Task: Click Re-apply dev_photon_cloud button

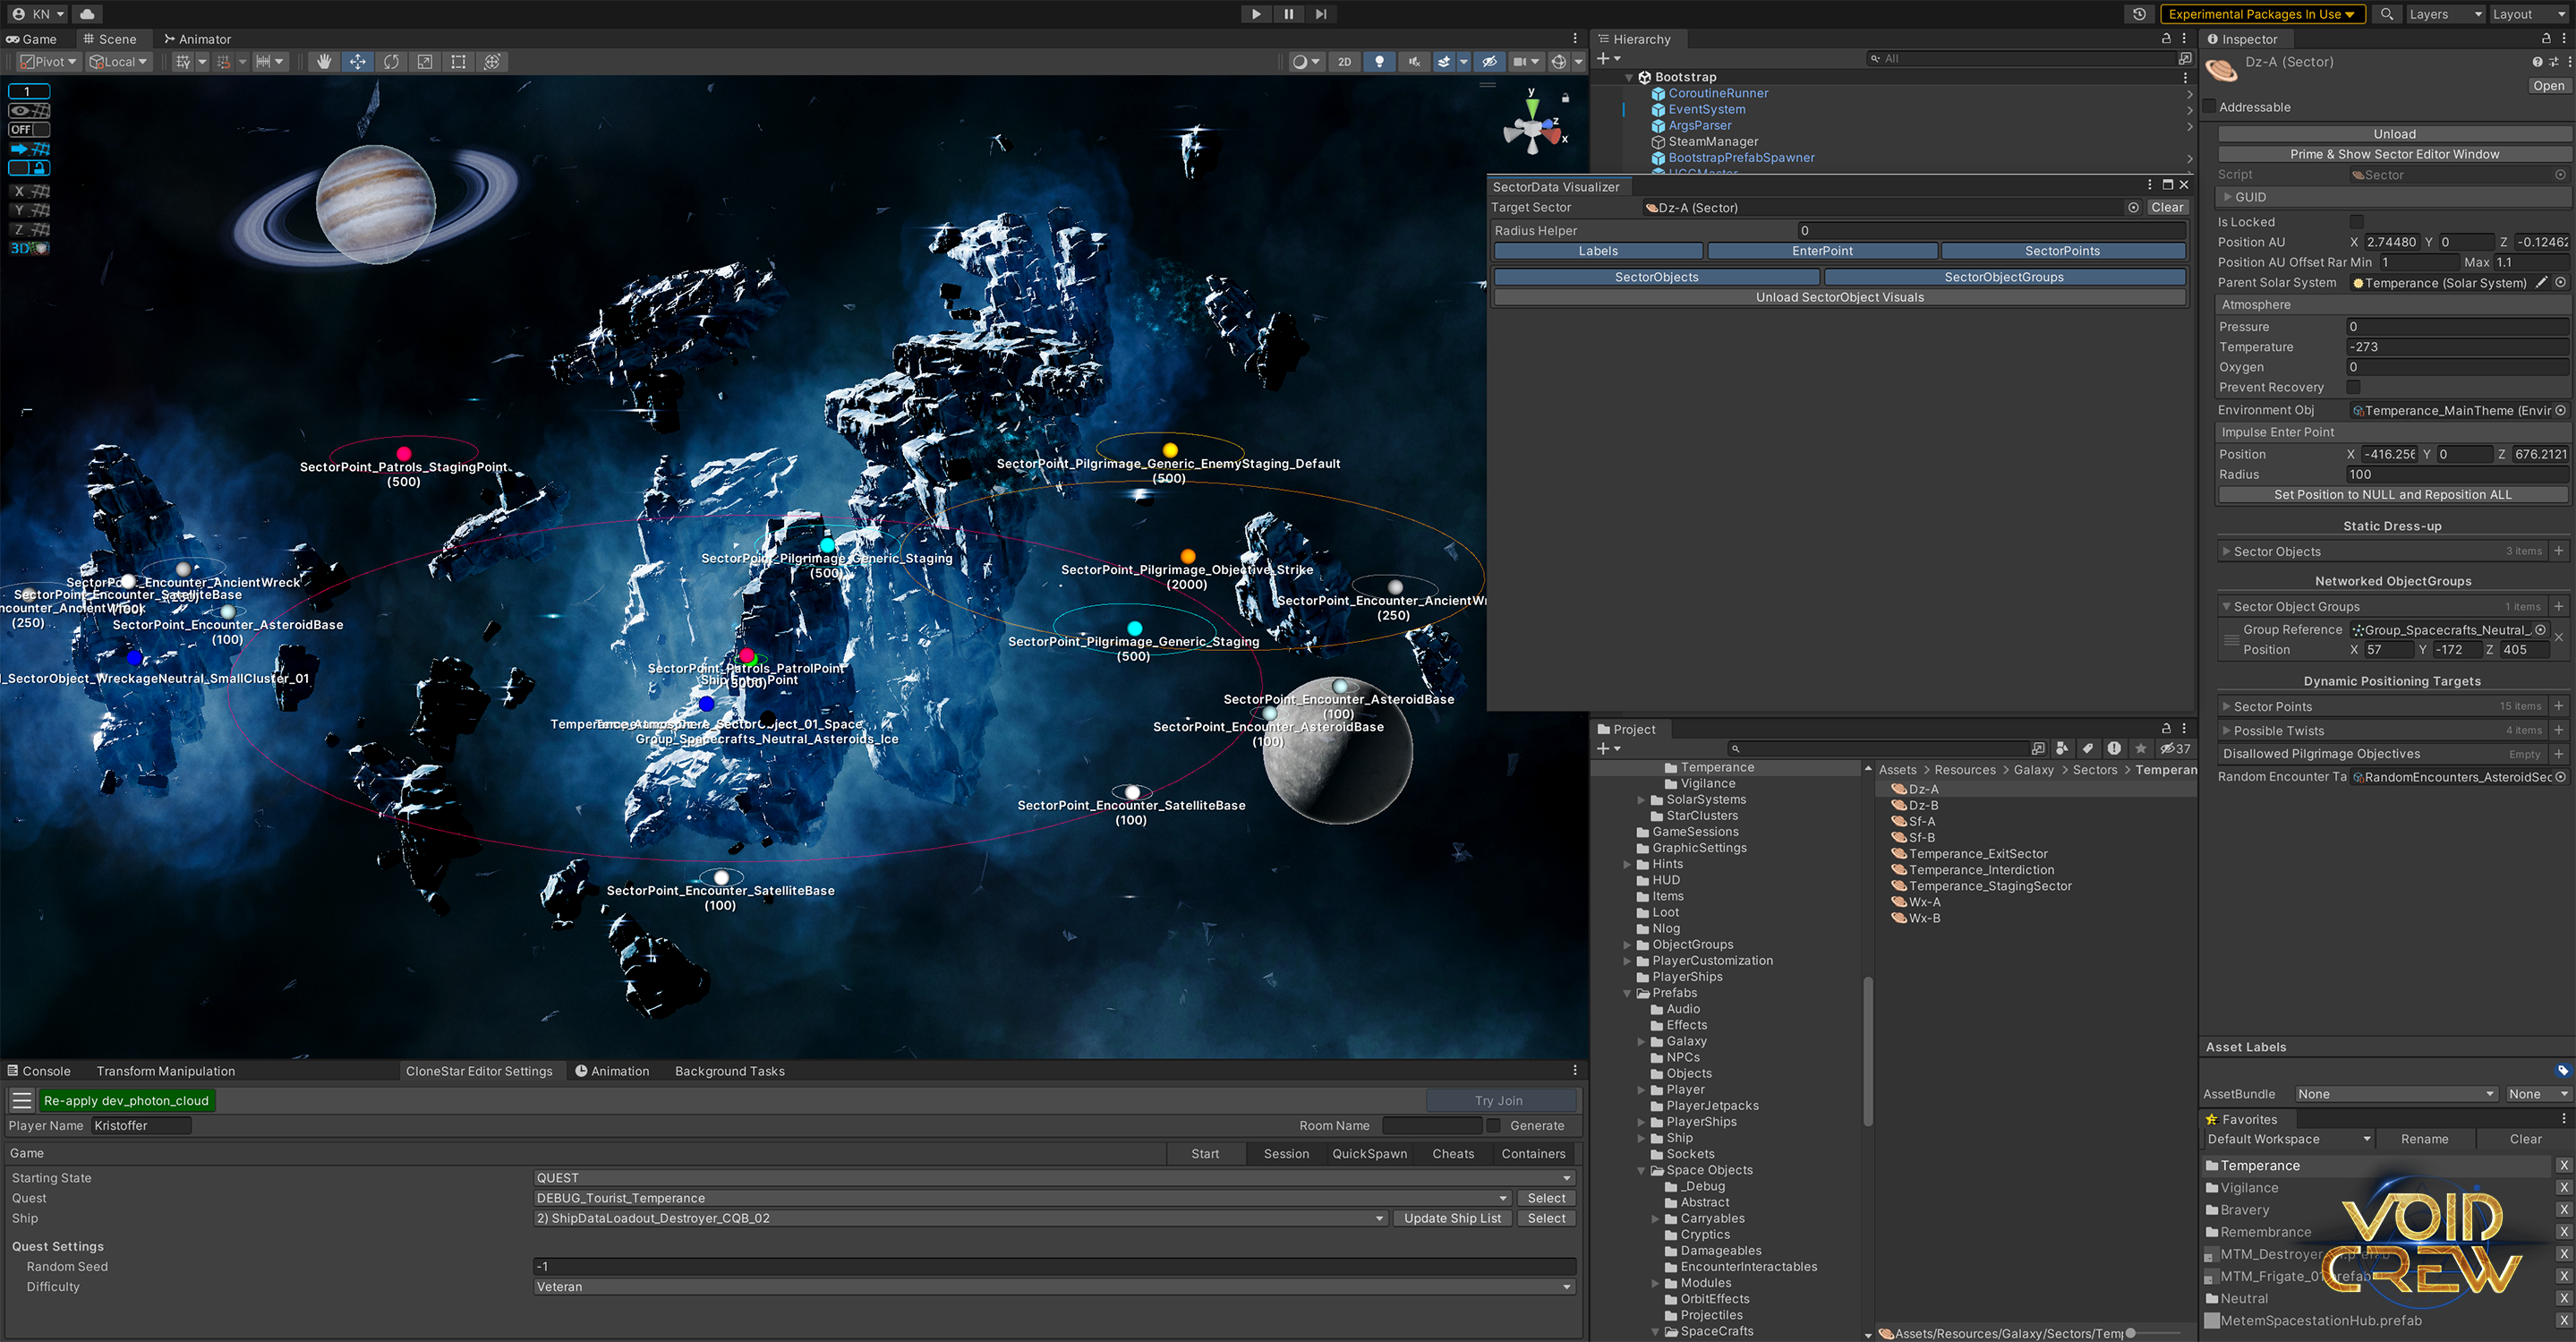Action: pos(126,1101)
